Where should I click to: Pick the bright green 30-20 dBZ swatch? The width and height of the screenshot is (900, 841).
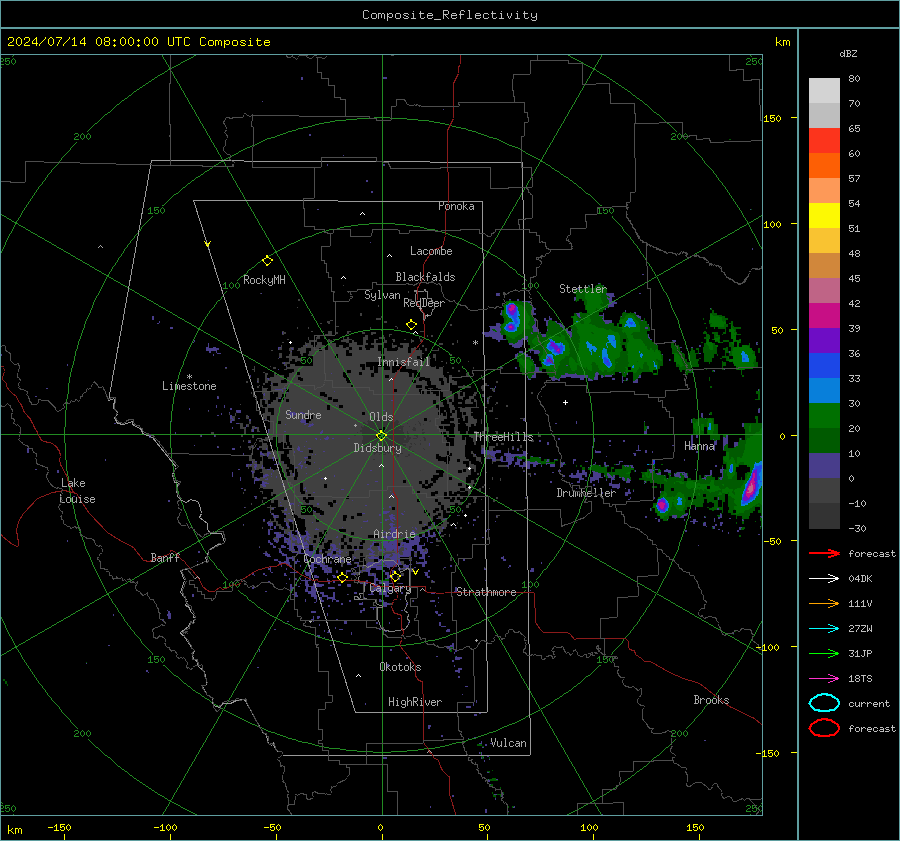tap(824, 416)
